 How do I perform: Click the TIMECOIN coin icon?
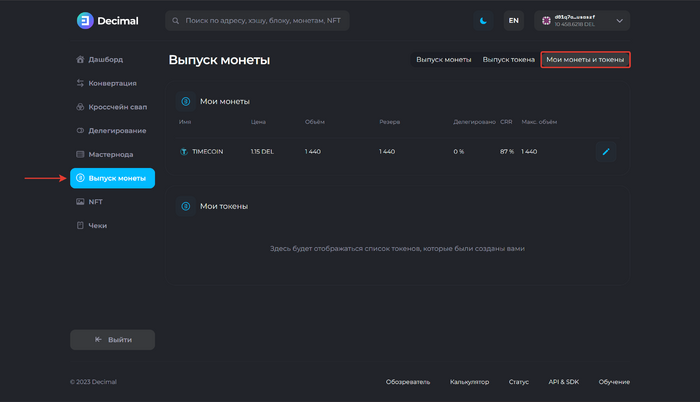point(184,151)
